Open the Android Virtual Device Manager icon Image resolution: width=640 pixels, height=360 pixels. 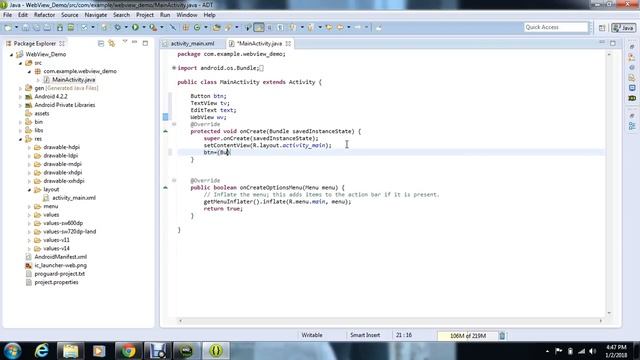[71, 27]
